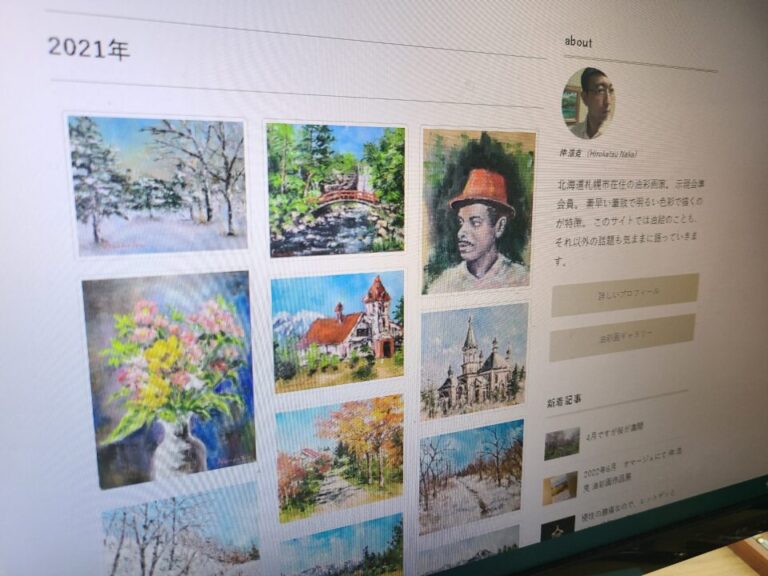Open the red arched bridge painting
The image size is (768, 576).
[x=336, y=190]
